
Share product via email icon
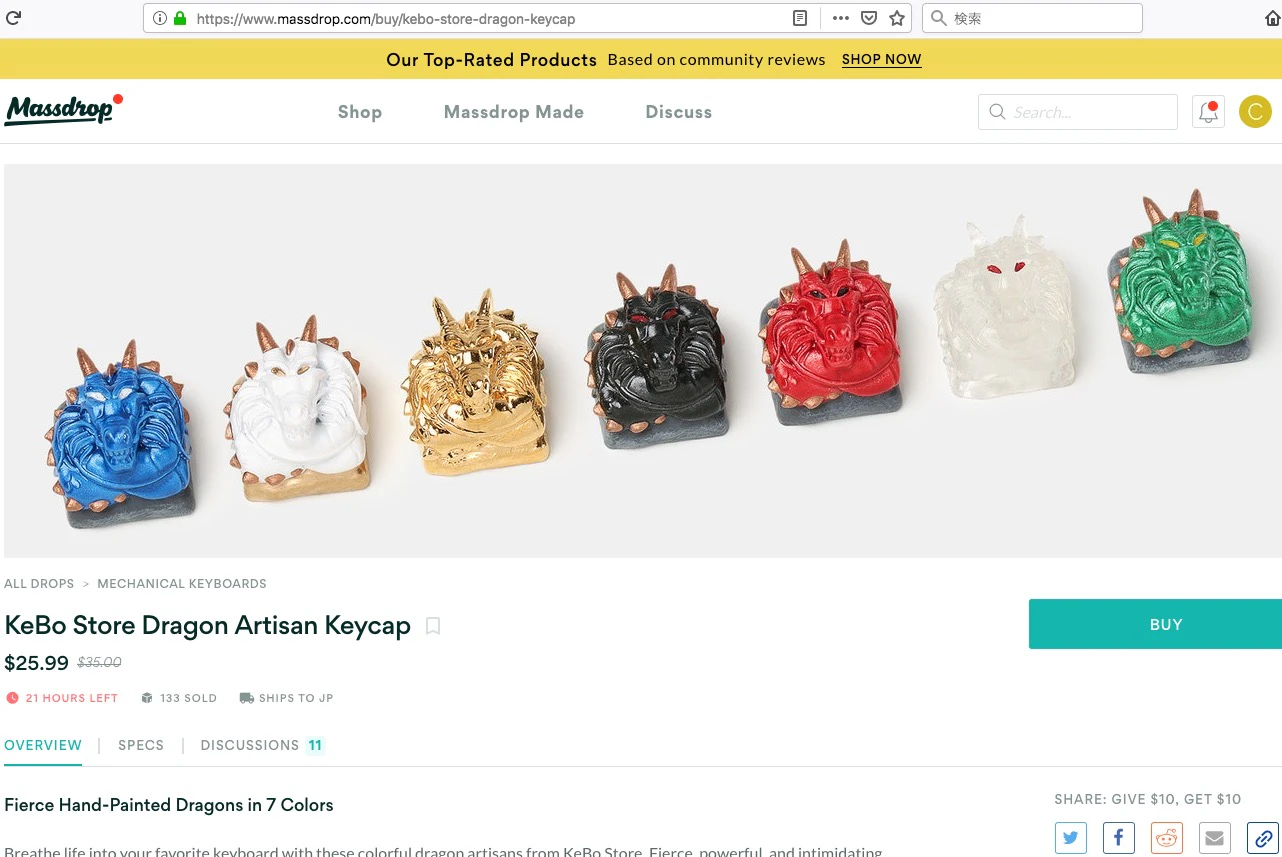pos(1215,838)
